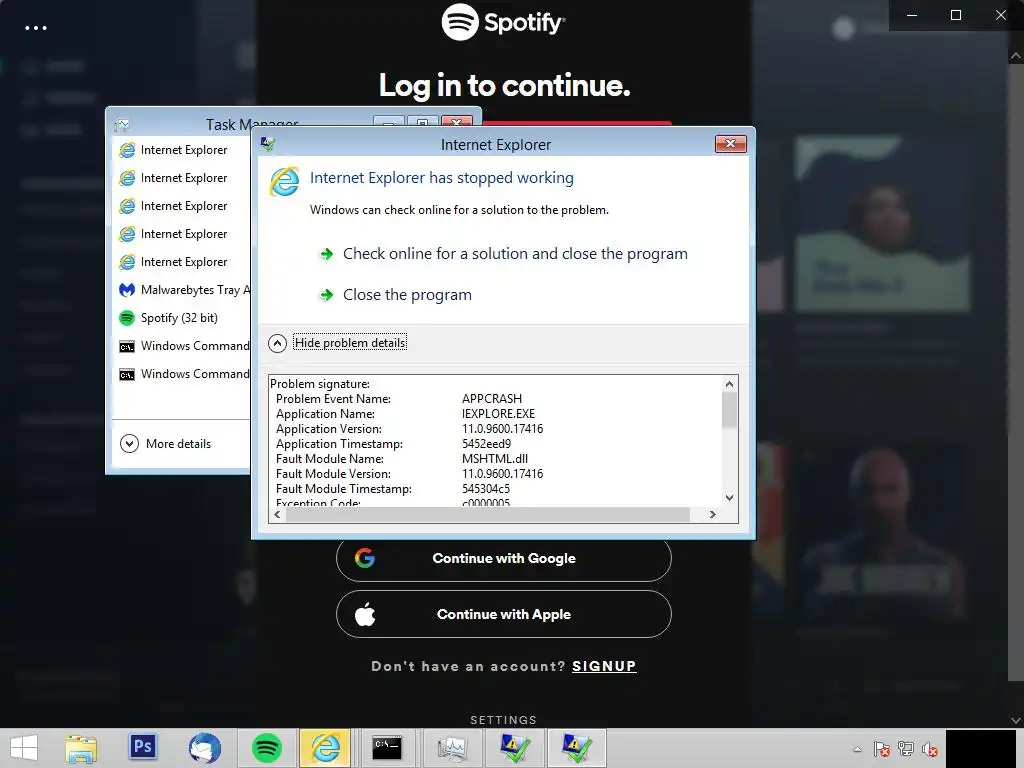Screen dimensions: 1024x768
Task: Open the SIGNUP link
Action: coord(604,666)
